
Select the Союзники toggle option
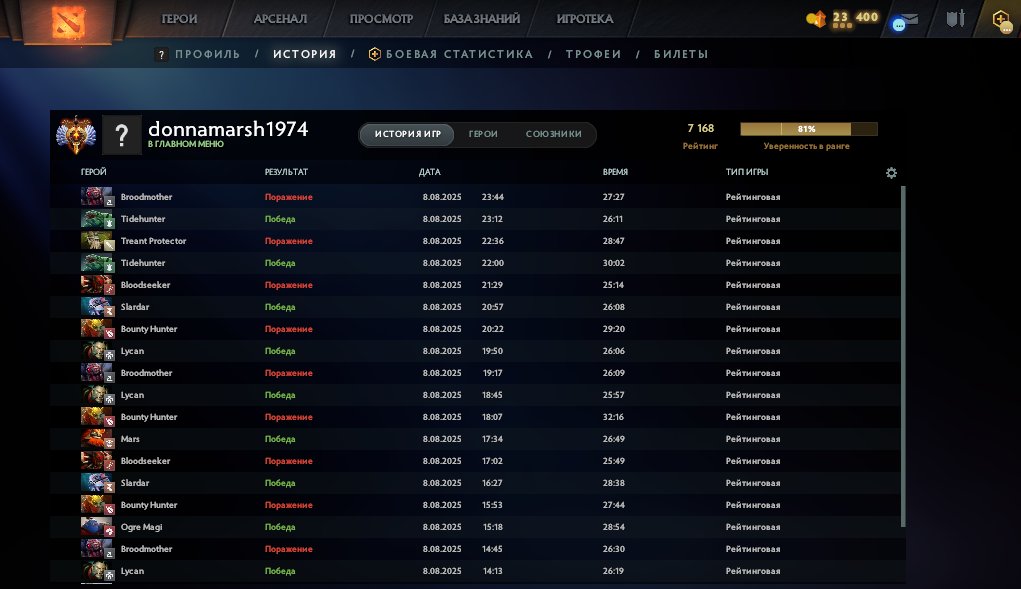click(x=553, y=134)
